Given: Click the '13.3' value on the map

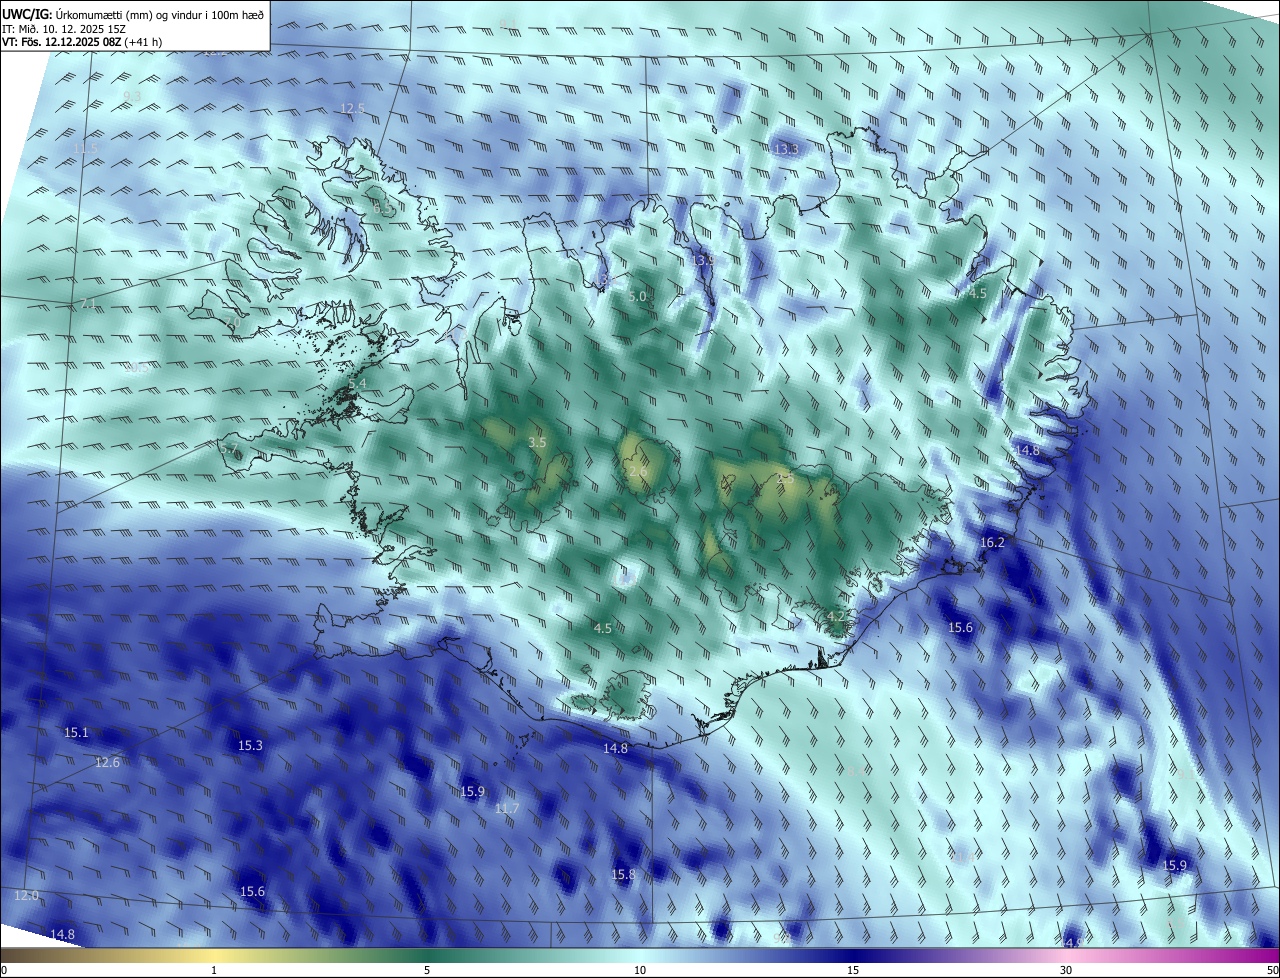Looking at the screenshot, I should click(786, 149).
